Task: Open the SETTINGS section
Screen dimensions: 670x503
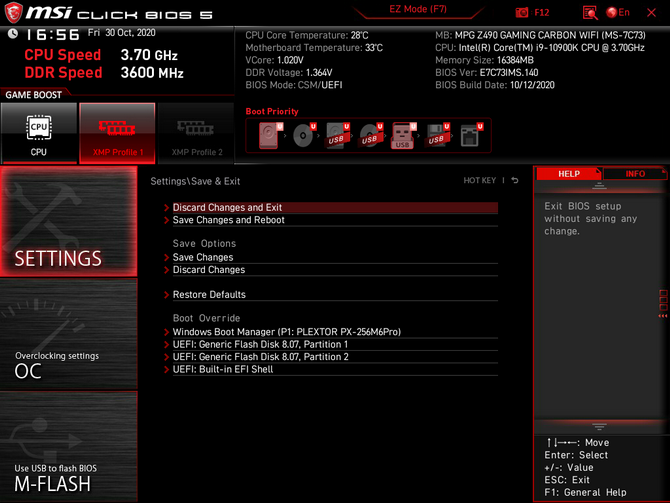Action: pos(68,221)
